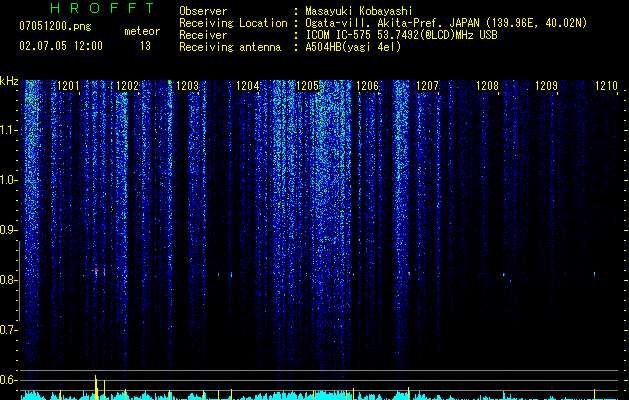Click the A504HB(yagi 4el) antenna text
Viewport: 629px width, 400px height.
tap(353, 47)
